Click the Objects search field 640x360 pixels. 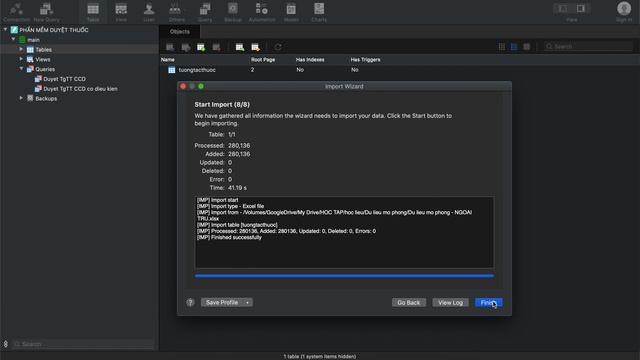tap(588, 47)
